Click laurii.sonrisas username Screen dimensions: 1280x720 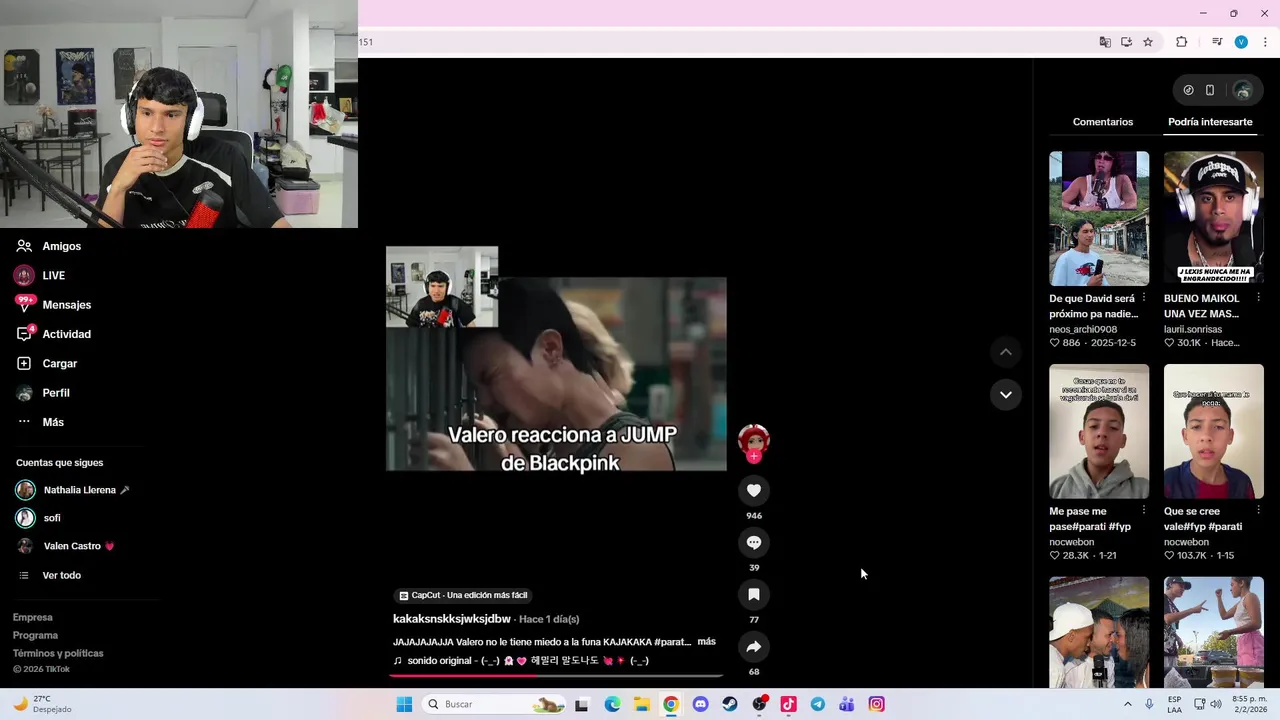pos(1193,329)
